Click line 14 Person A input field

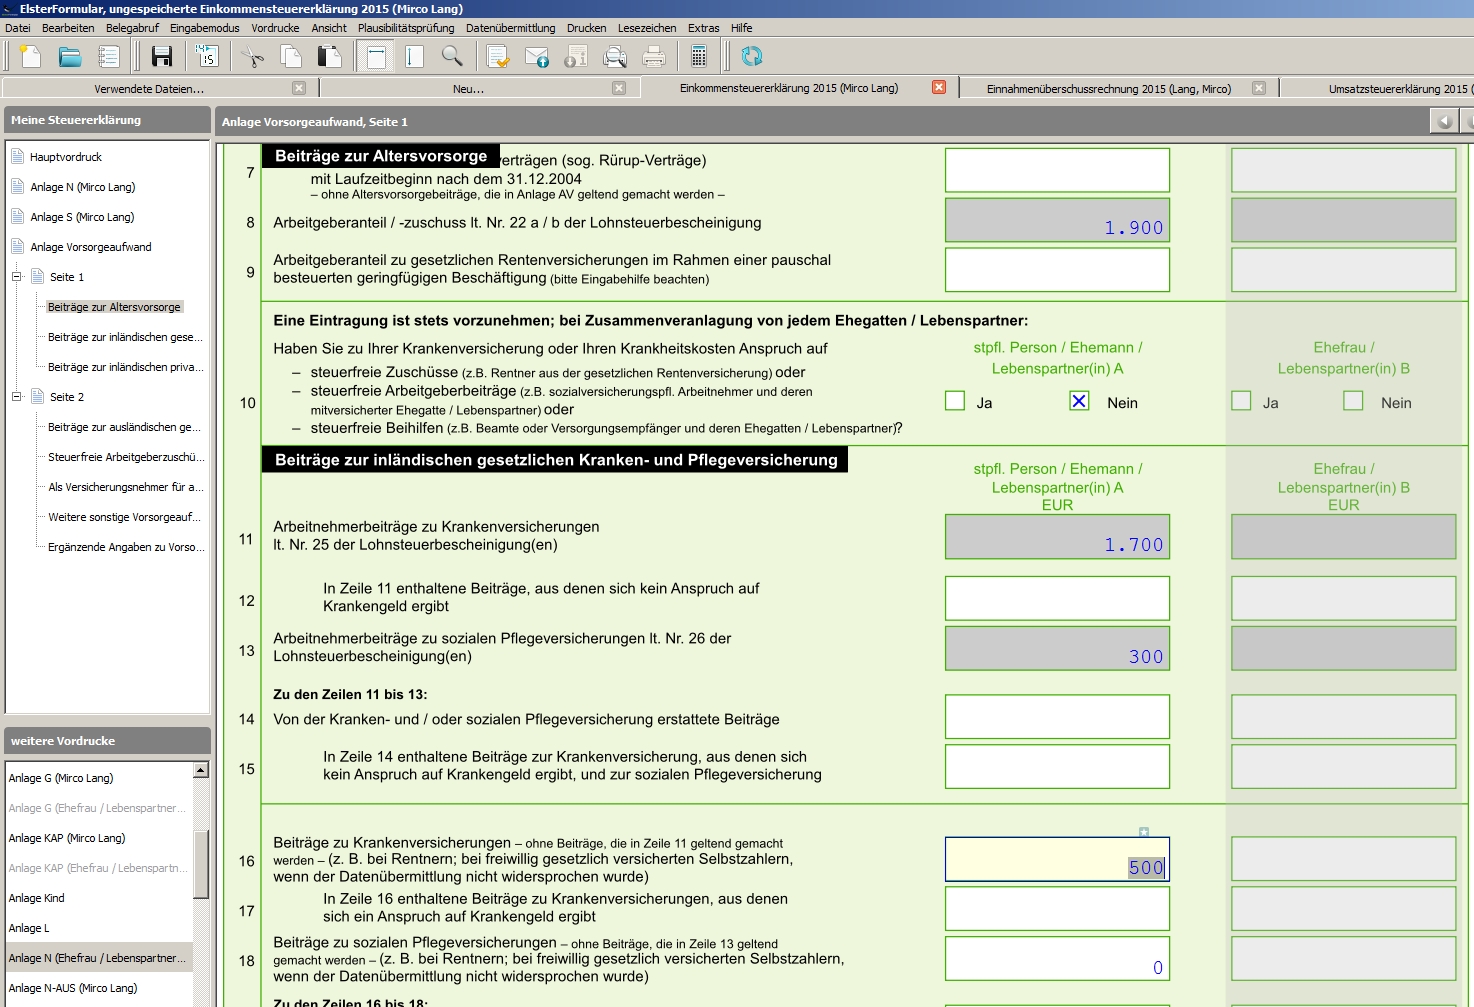point(1057,717)
